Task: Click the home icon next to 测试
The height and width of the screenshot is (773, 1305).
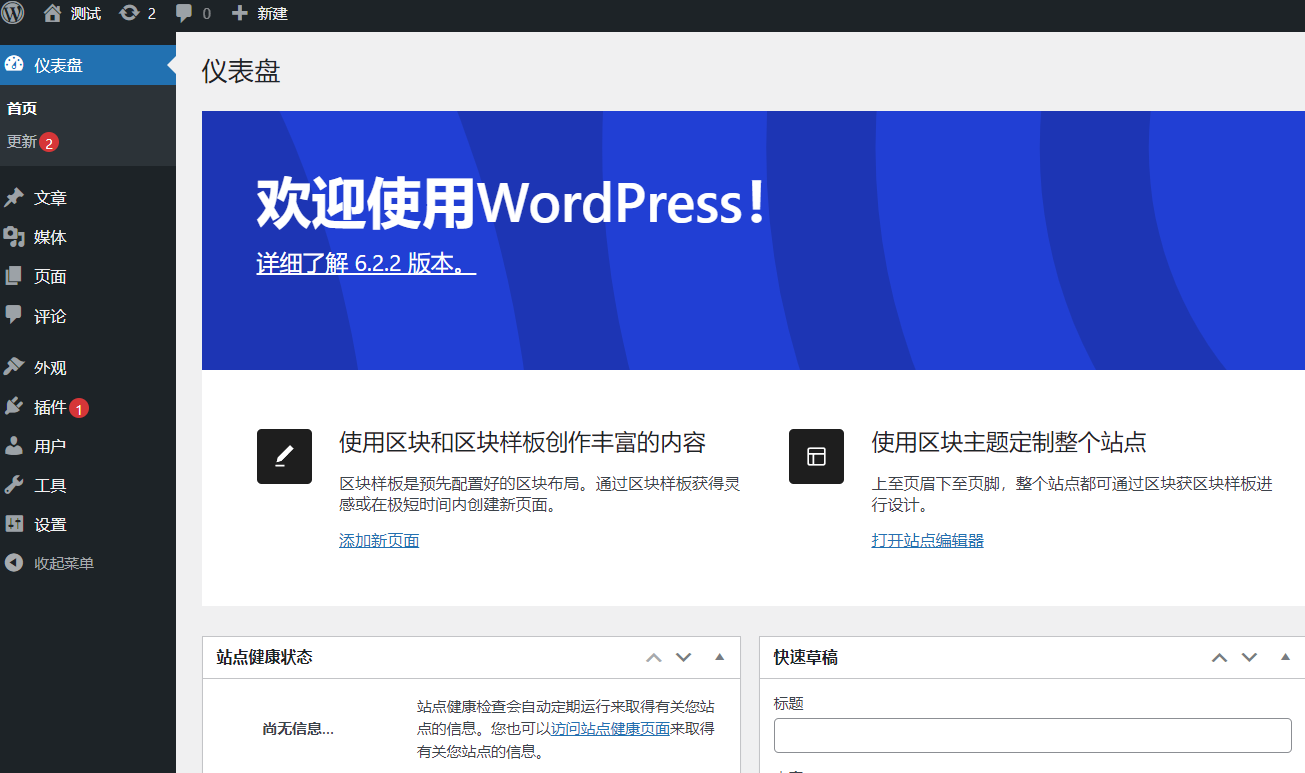Action: click(52, 14)
